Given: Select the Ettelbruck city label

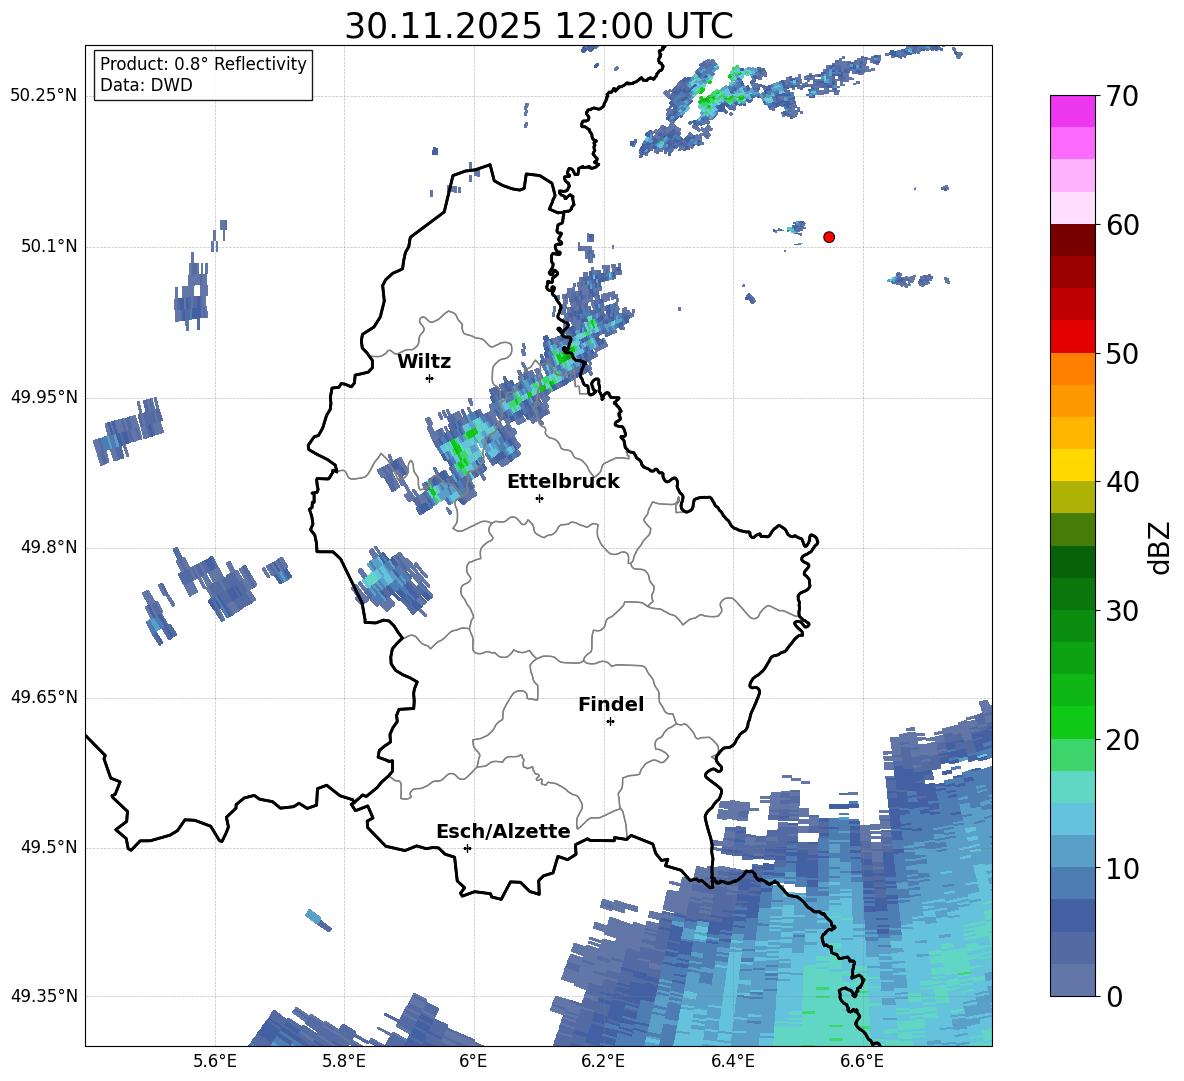Looking at the screenshot, I should click(563, 482).
